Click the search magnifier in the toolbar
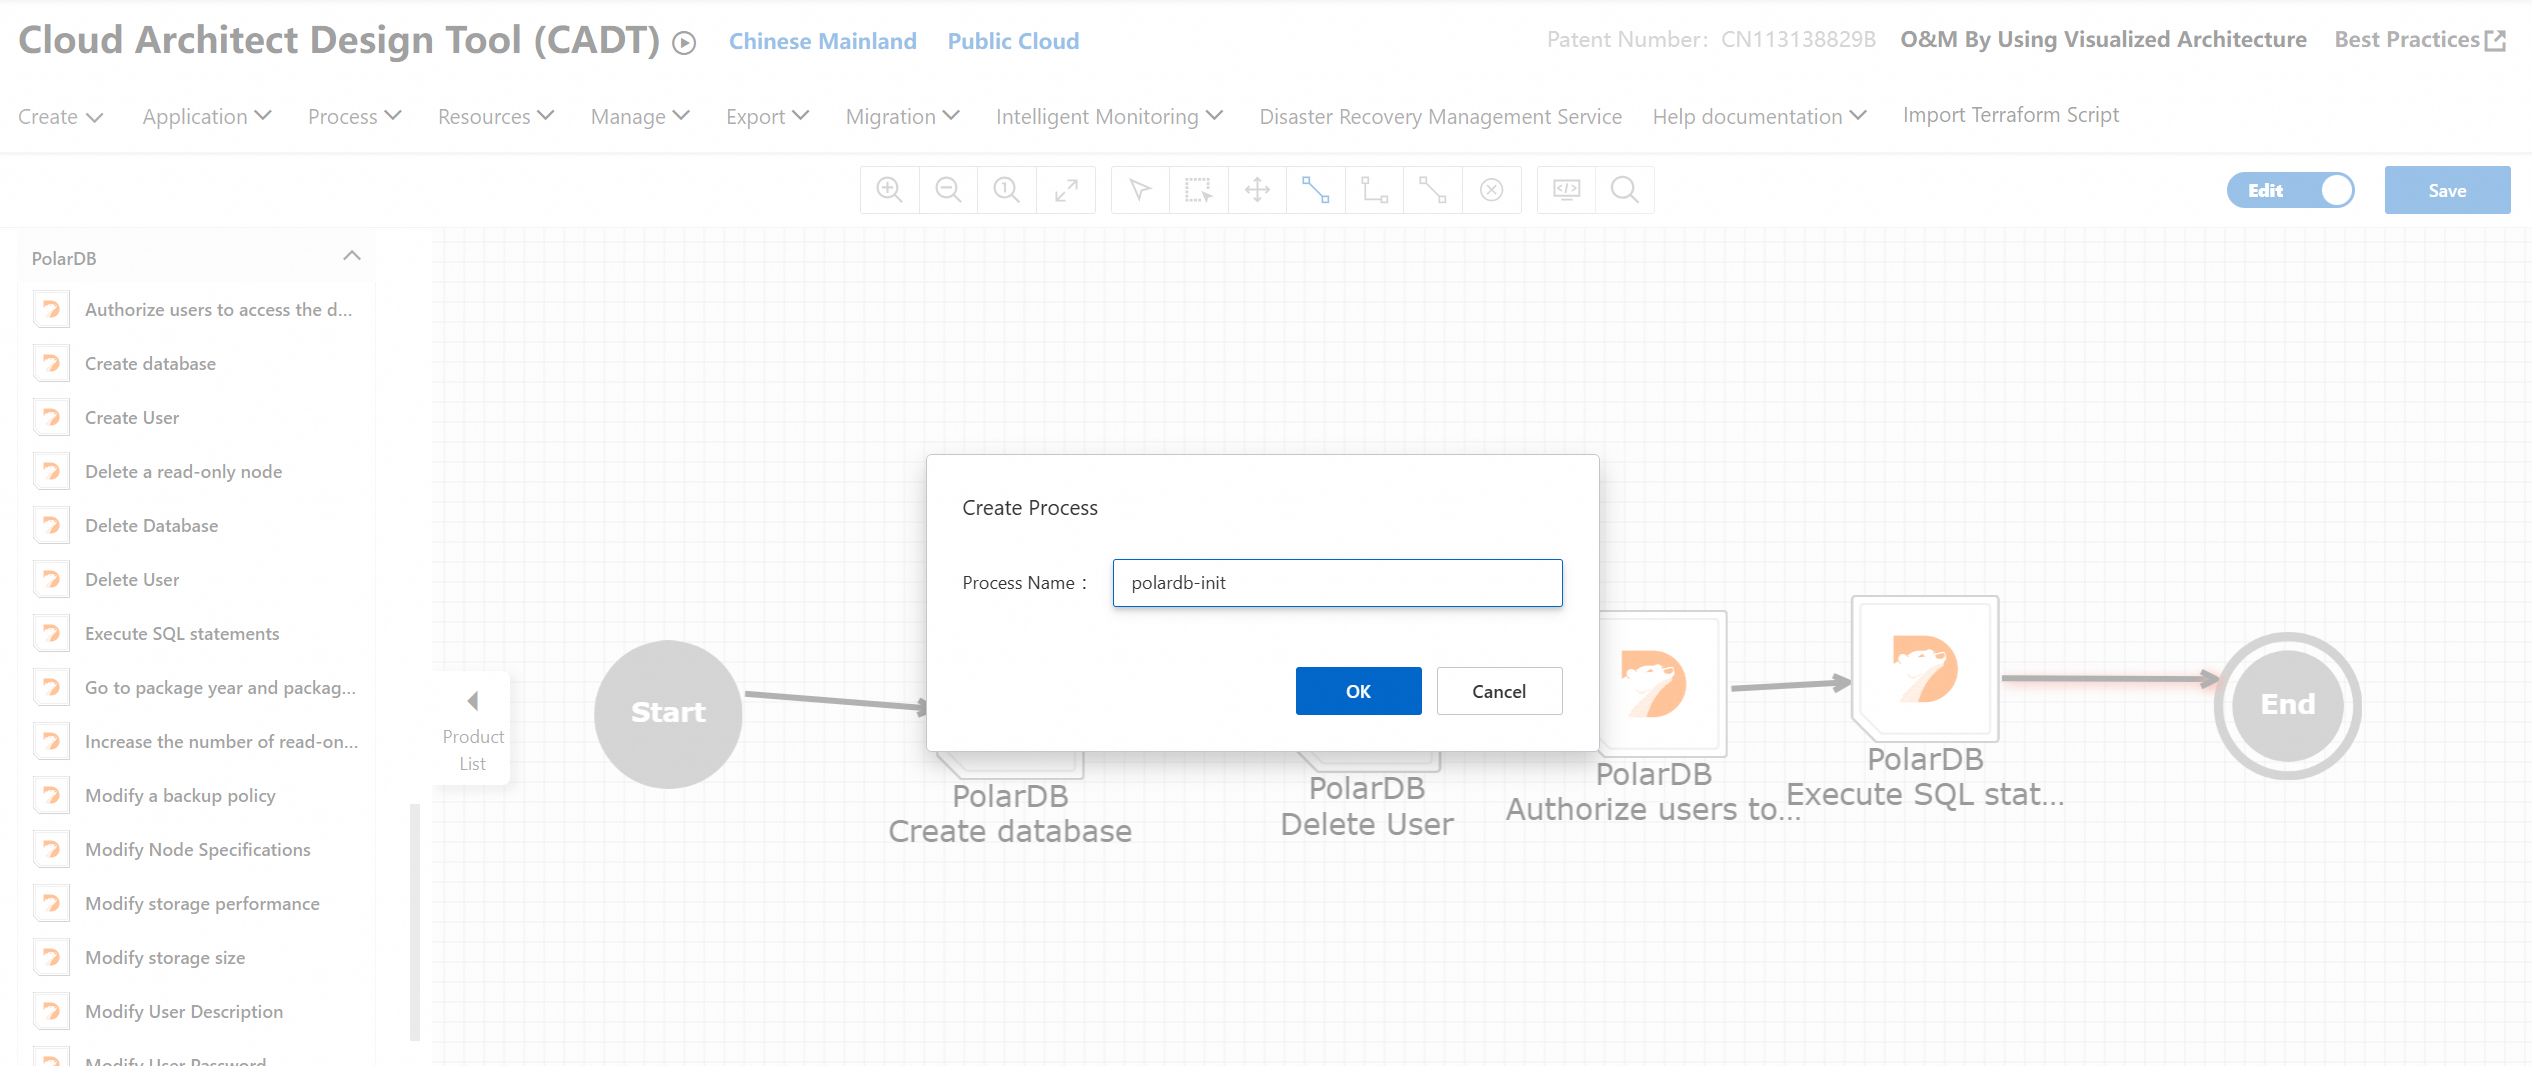Image resolution: width=2532 pixels, height=1066 pixels. (1625, 190)
